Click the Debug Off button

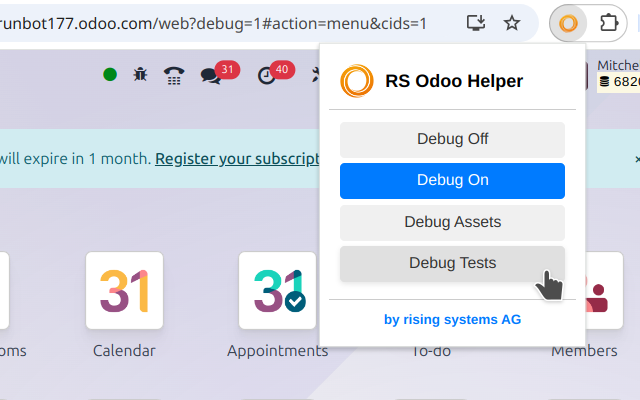click(x=452, y=140)
